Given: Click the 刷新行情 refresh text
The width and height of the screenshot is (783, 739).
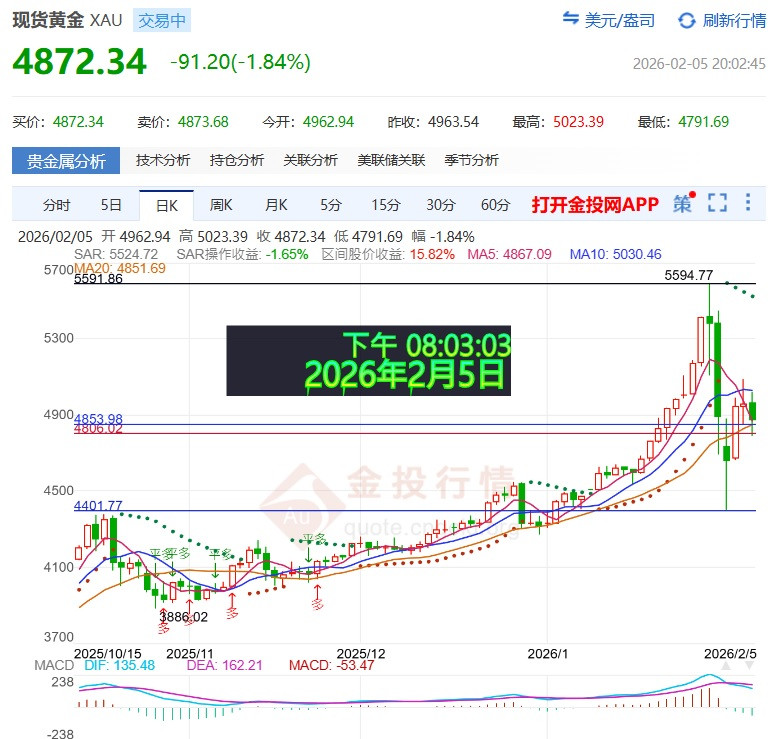Looking at the screenshot, I should [734, 20].
